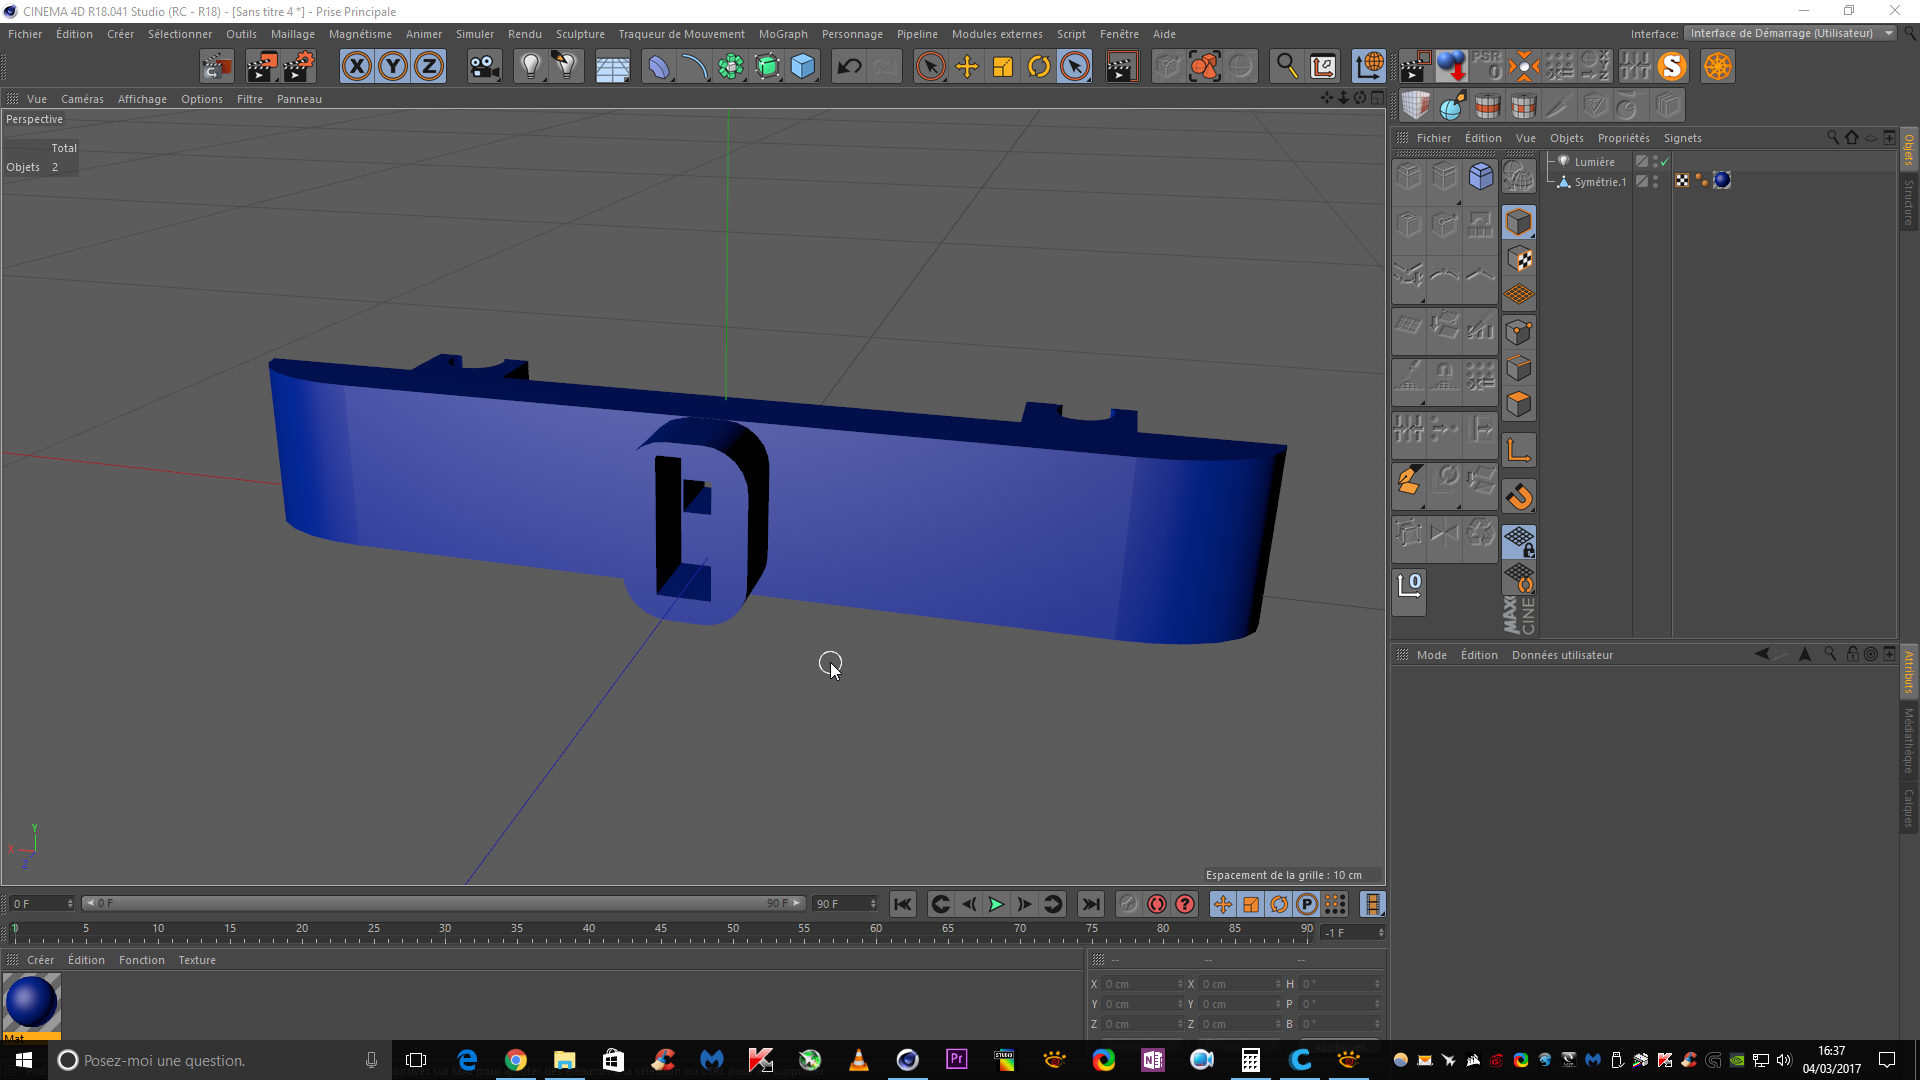
Task: Open the Sculpture menu
Action: 580,34
